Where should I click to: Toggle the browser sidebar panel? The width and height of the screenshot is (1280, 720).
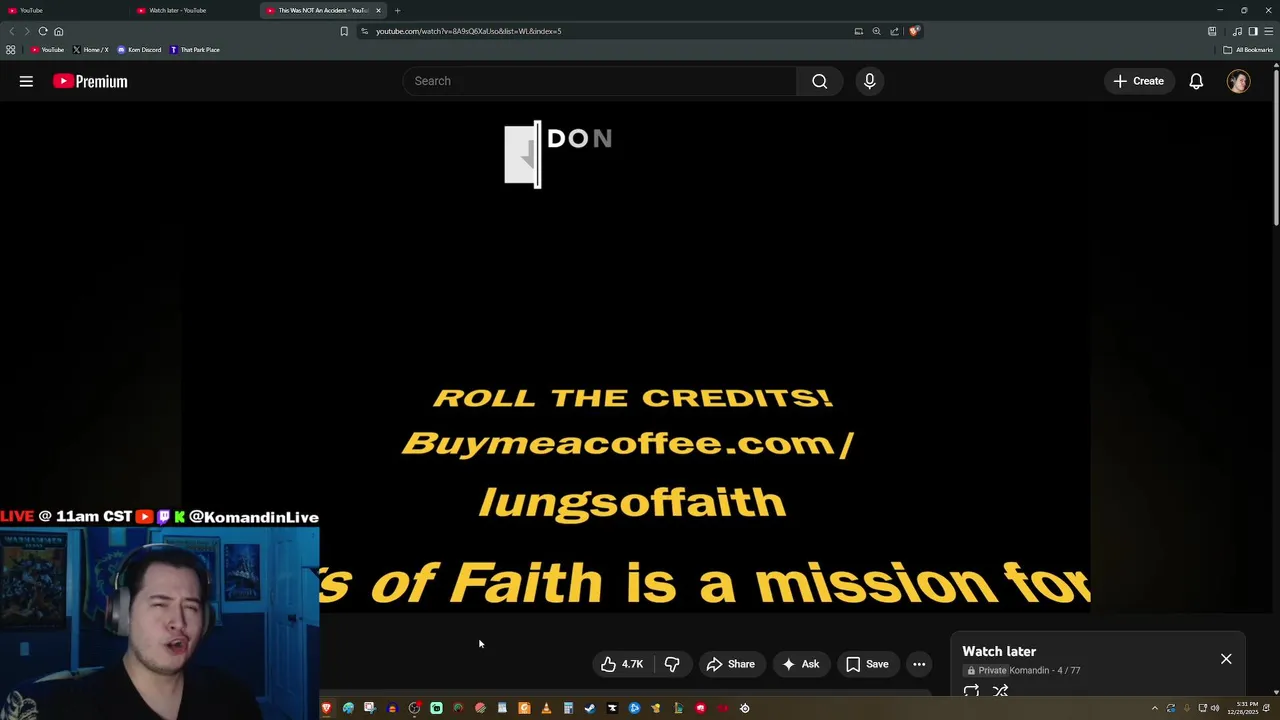click(1252, 31)
